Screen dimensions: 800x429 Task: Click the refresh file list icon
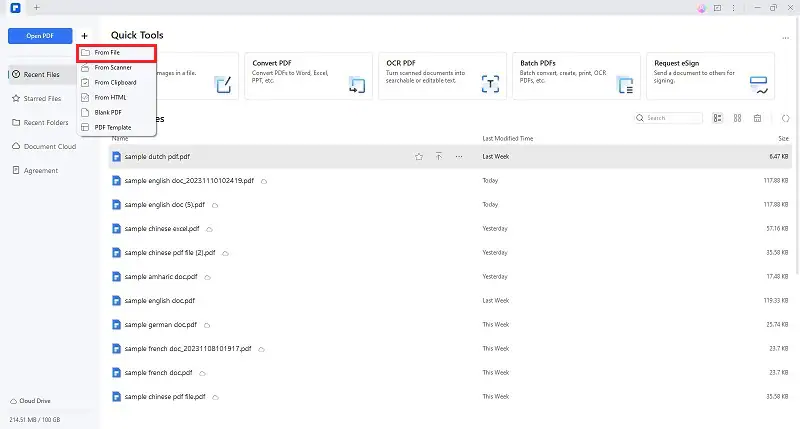(786, 118)
